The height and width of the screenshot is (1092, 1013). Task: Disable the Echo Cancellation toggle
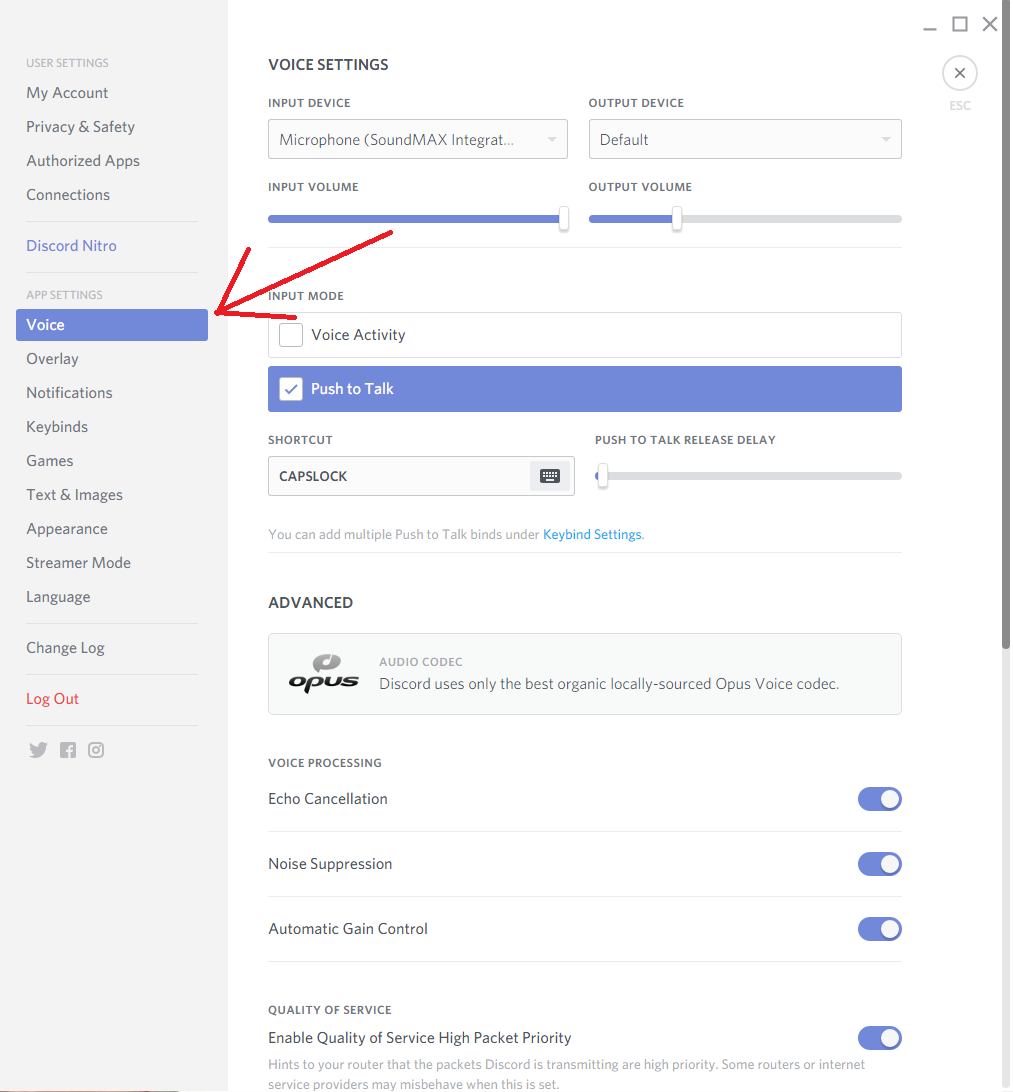[x=880, y=799]
